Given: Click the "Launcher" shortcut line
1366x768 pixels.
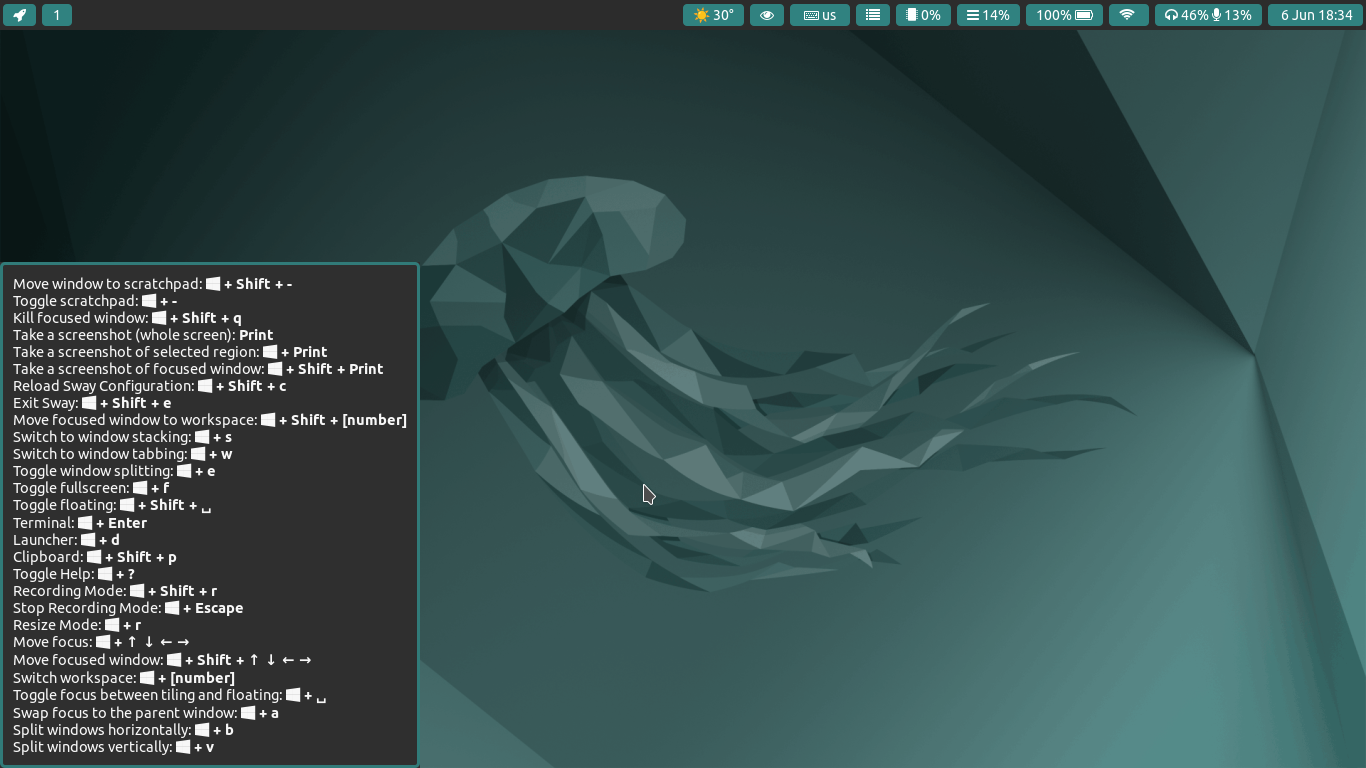Looking at the screenshot, I should [66, 540].
